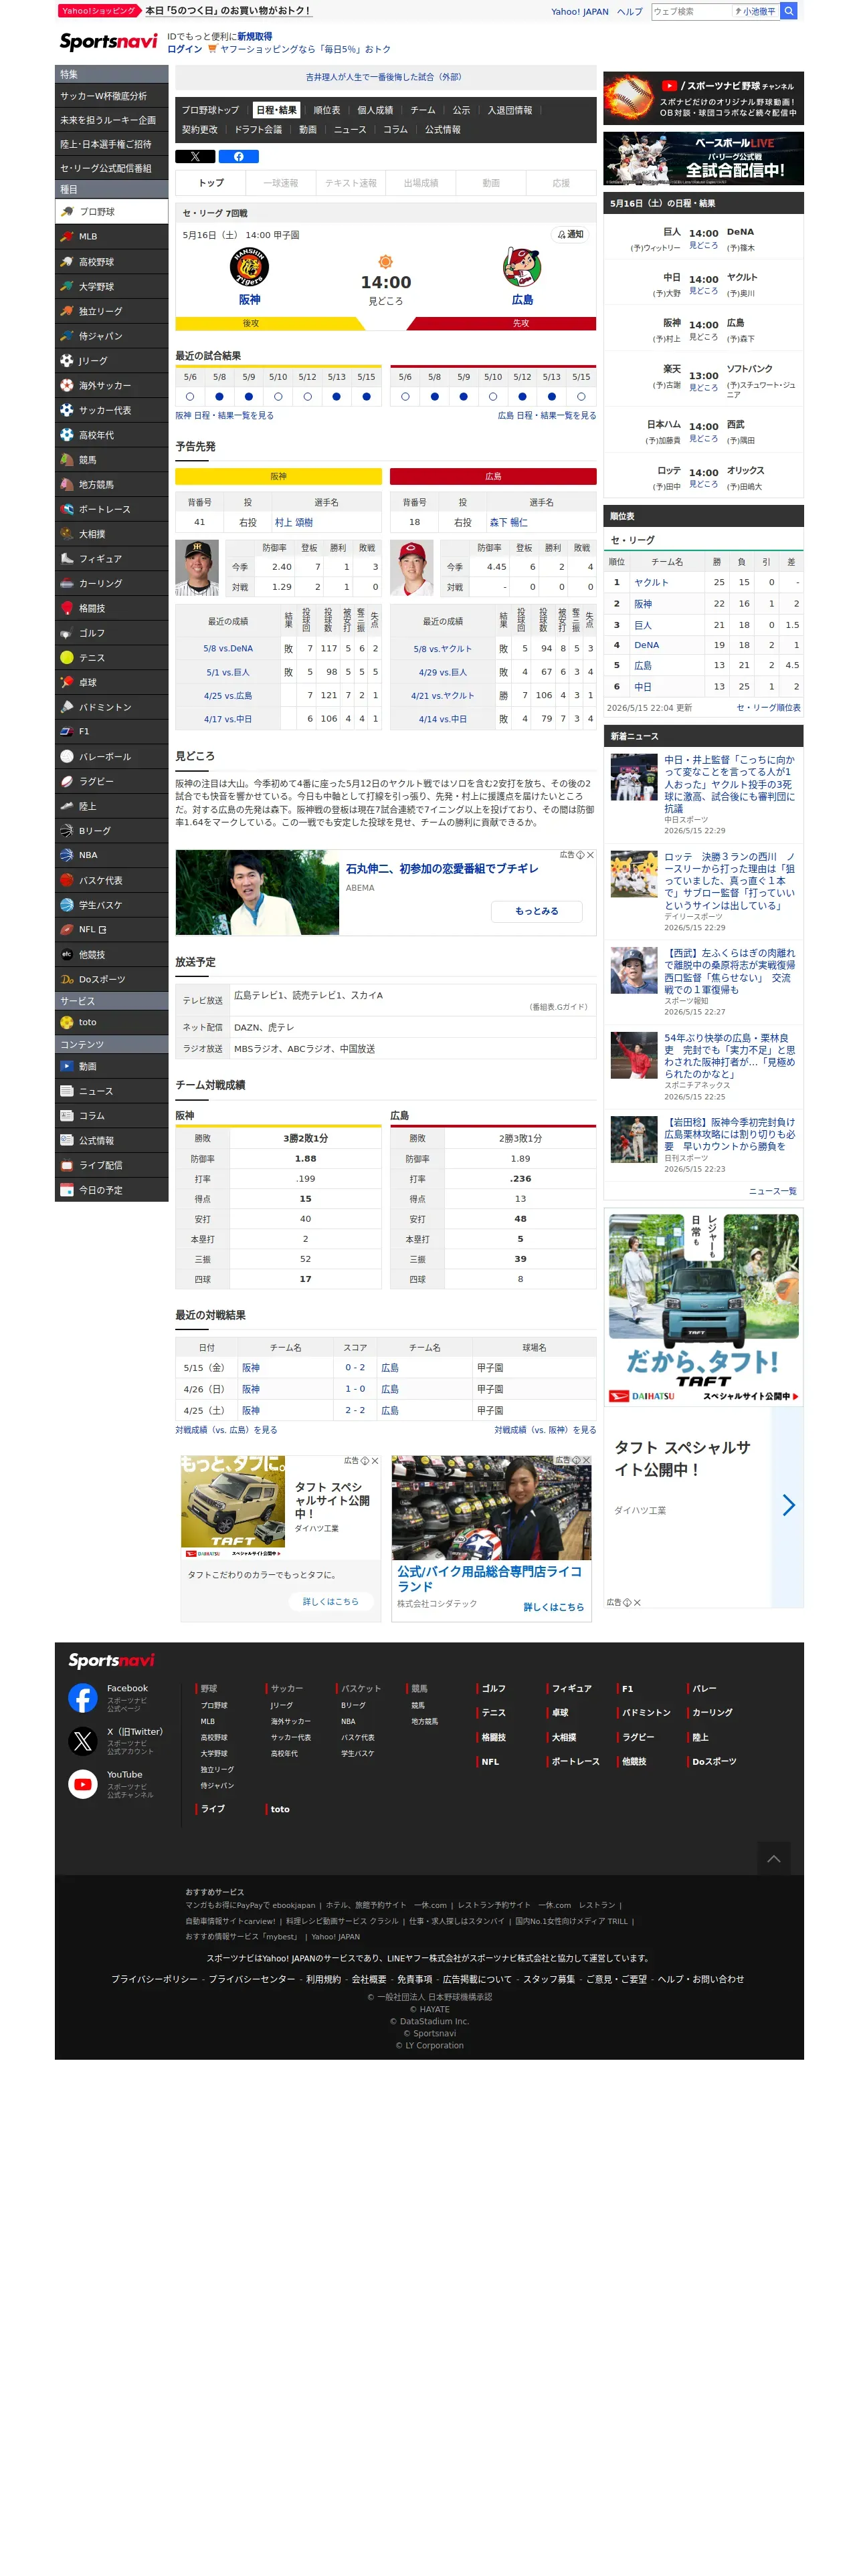Click ヤクルト in the standings table
This screenshot has height=2576, width=859.
(651, 582)
